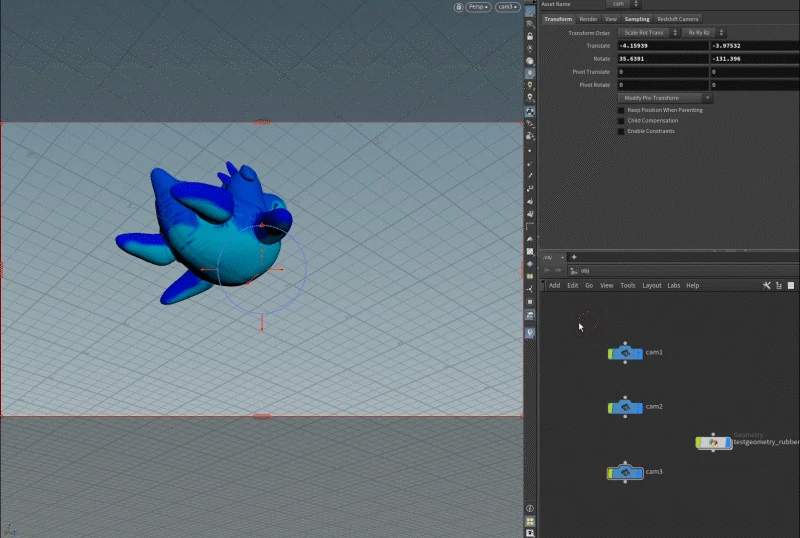Click the list view icon in network editor
The image size is (800, 538).
(x=791, y=285)
